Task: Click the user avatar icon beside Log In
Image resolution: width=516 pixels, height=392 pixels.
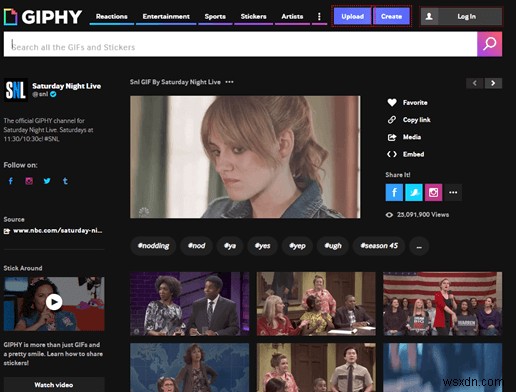Action: [429, 16]
